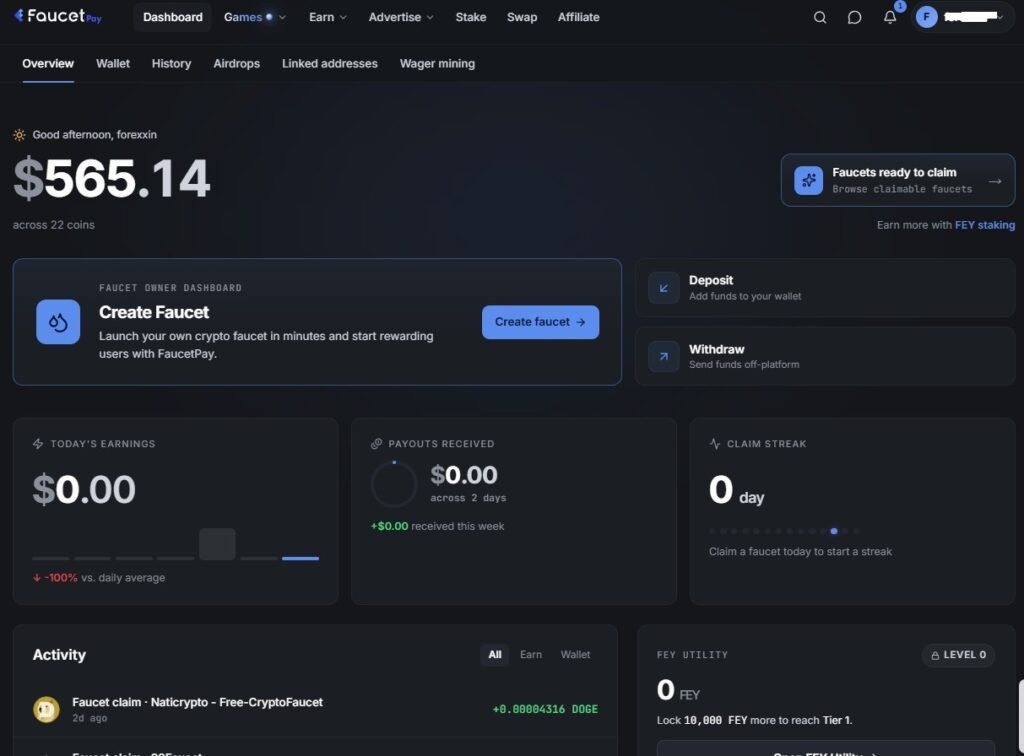Go to the Swap page
This screenshot has height=756, width=1024.
[x=522, y=17]
